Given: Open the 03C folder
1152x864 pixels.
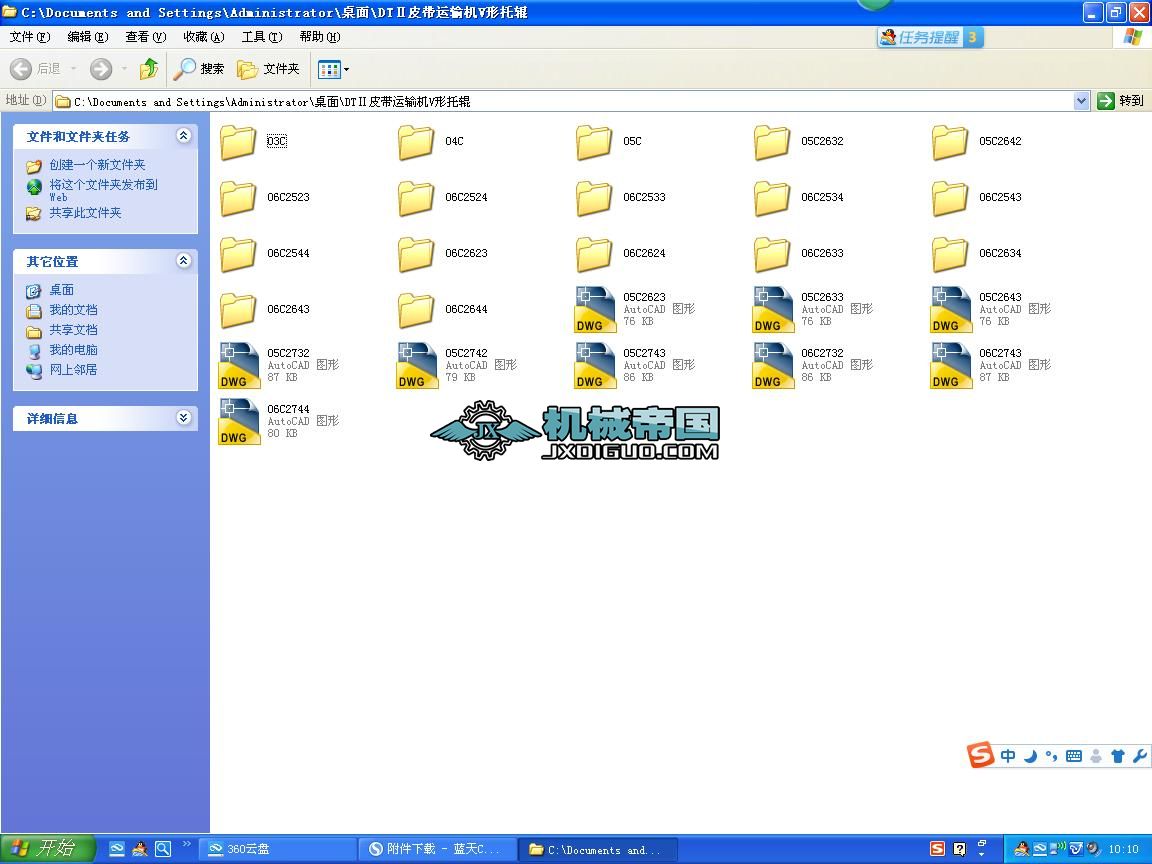Looking at the screenshot, I should (238, 142).
